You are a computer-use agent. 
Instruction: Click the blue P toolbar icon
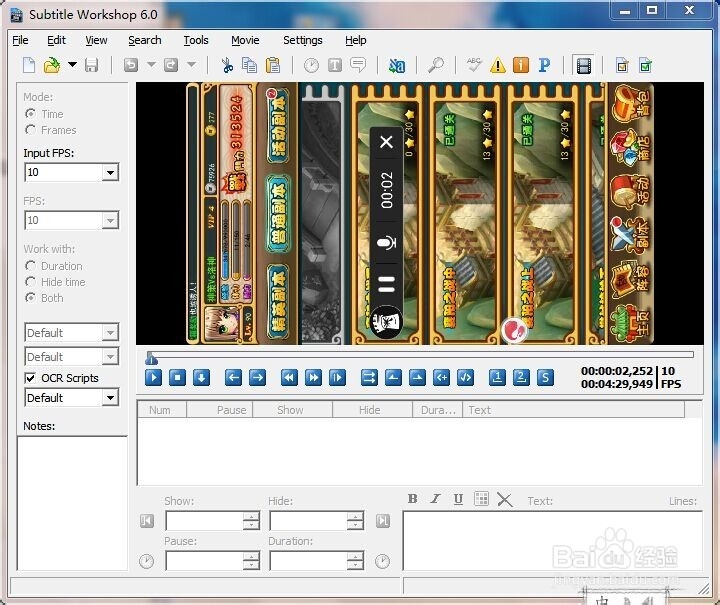[544, 65]
